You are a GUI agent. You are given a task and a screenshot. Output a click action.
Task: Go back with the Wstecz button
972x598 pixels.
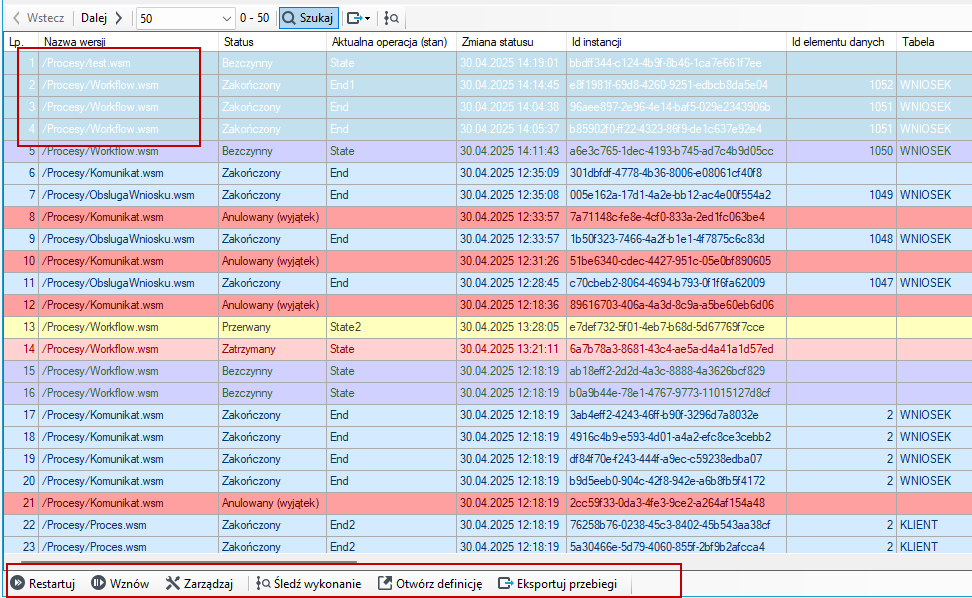click(38, 18)
